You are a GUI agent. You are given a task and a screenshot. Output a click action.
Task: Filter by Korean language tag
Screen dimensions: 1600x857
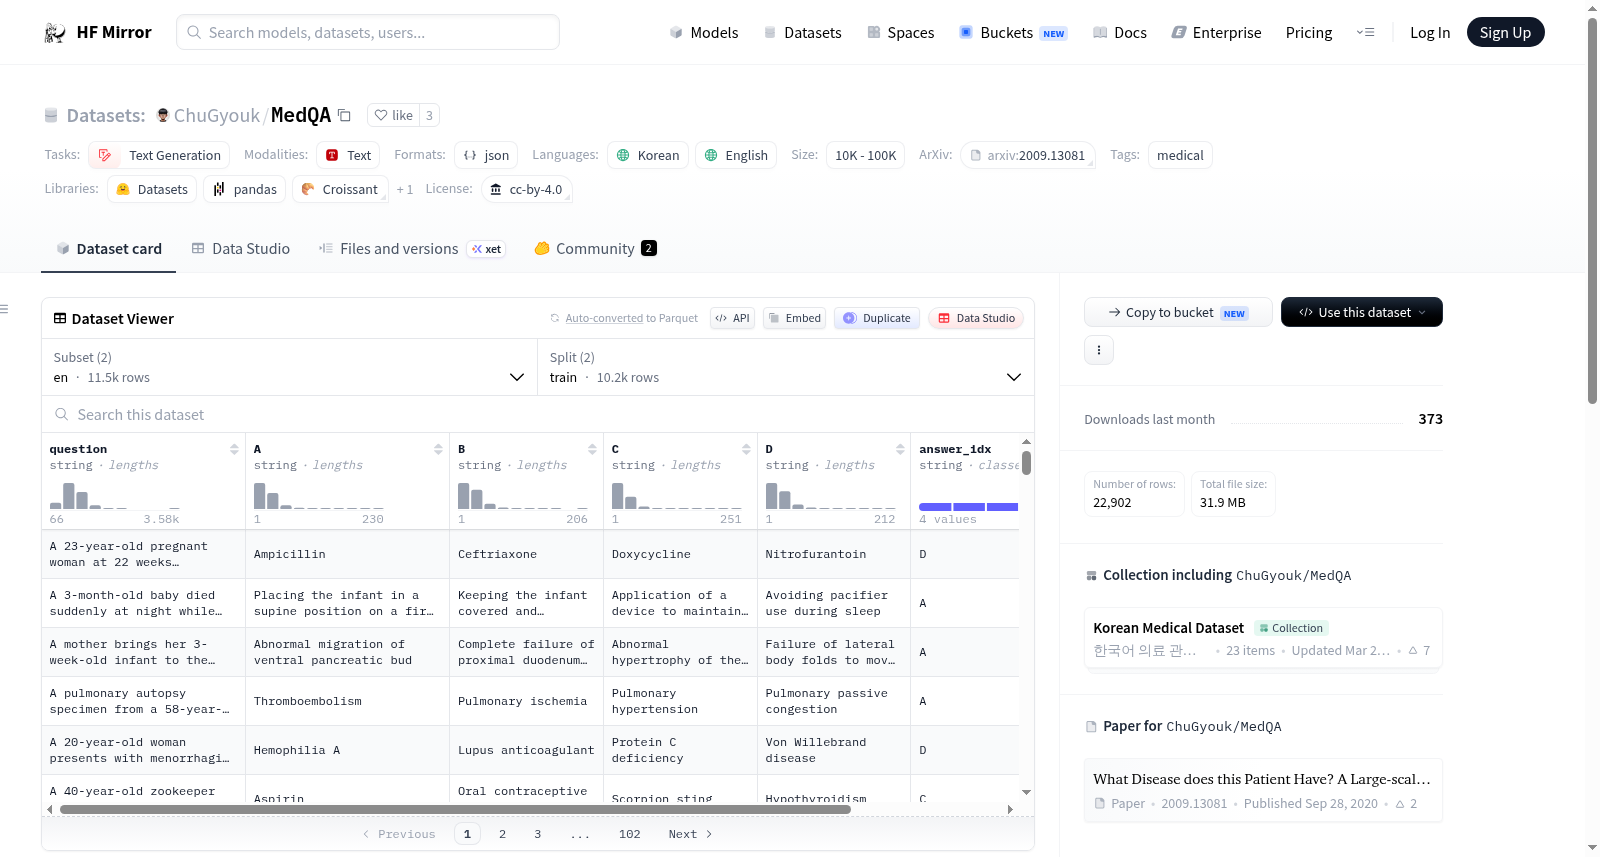(x=648, y=155)
